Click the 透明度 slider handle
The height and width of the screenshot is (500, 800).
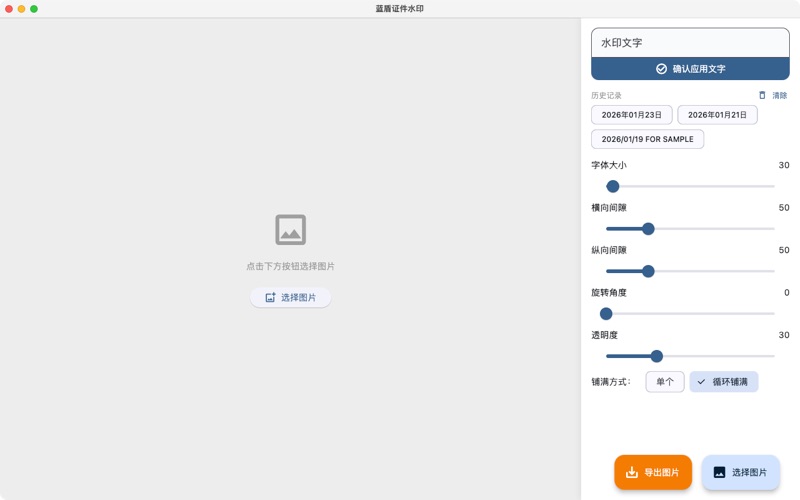(x=657, y=356)
